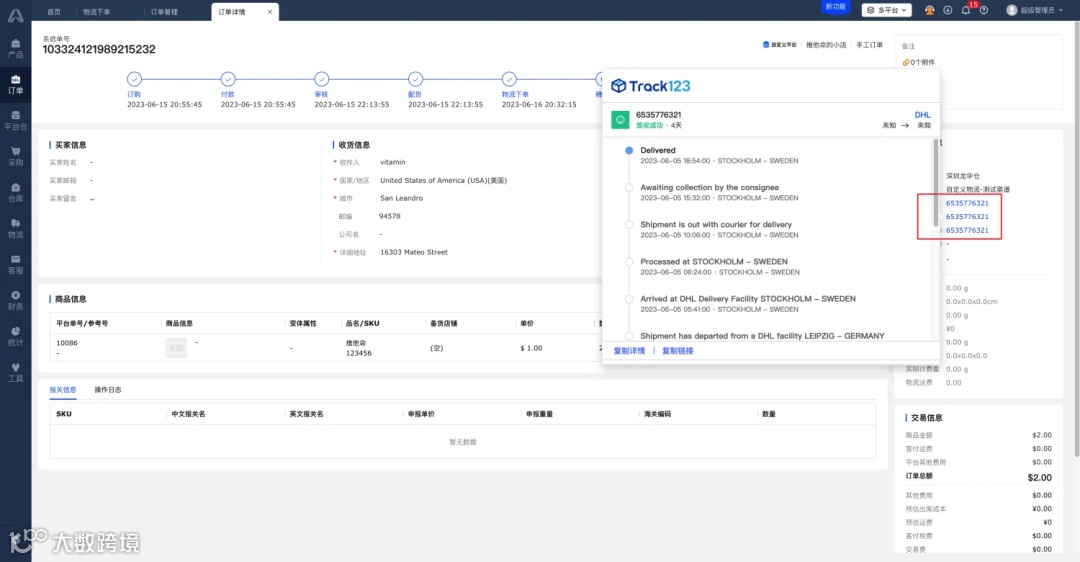Open the 采购 (Purchasing) sidebar section

[15, 157]
